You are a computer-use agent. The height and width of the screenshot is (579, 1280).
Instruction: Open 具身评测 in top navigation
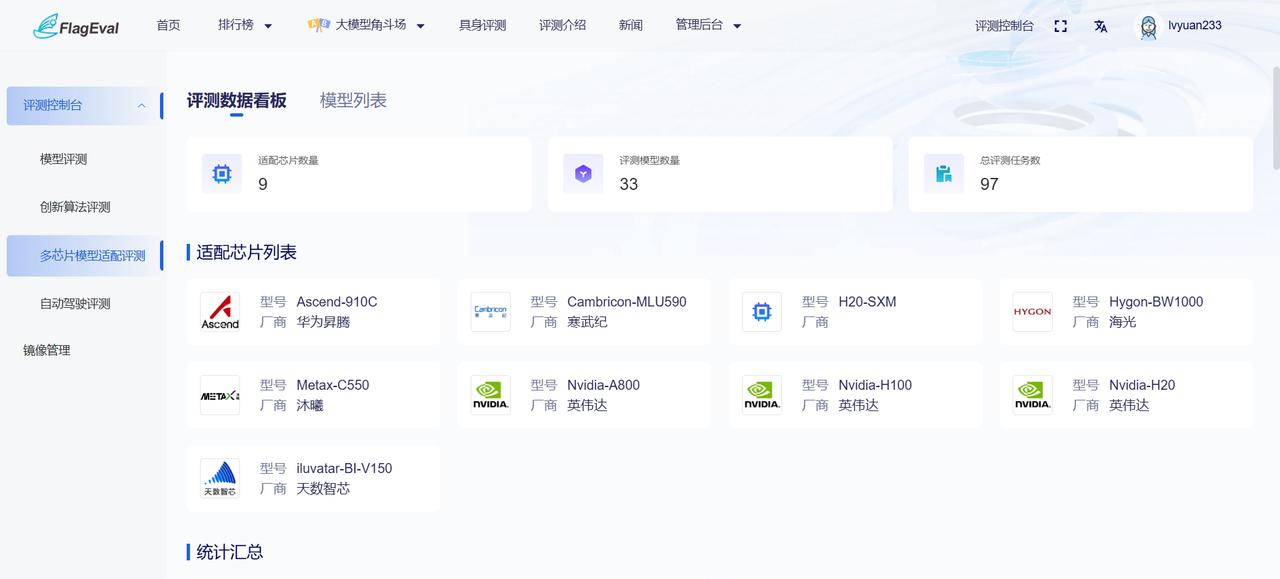pos(483,25)
